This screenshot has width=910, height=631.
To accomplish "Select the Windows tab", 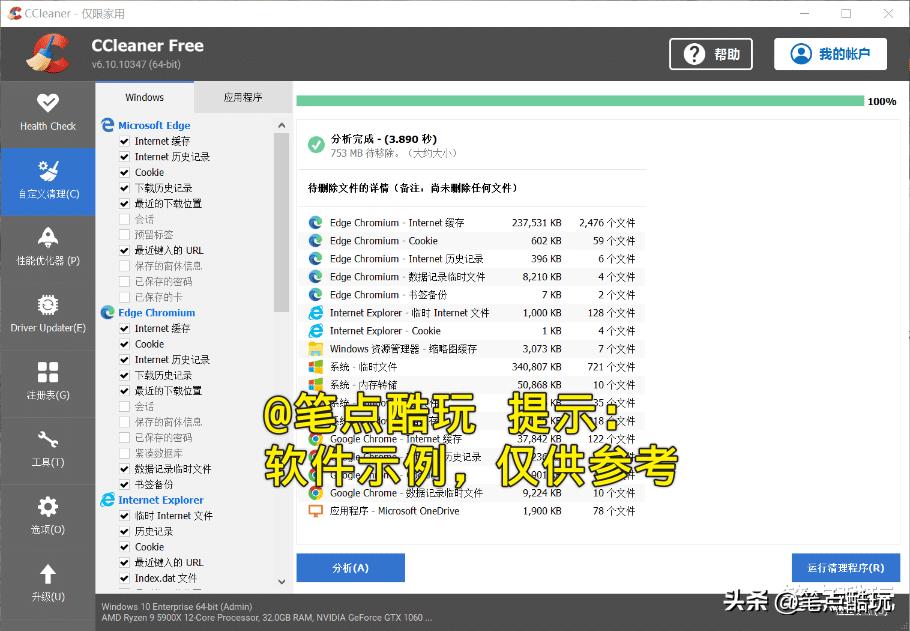I will 144,97.
